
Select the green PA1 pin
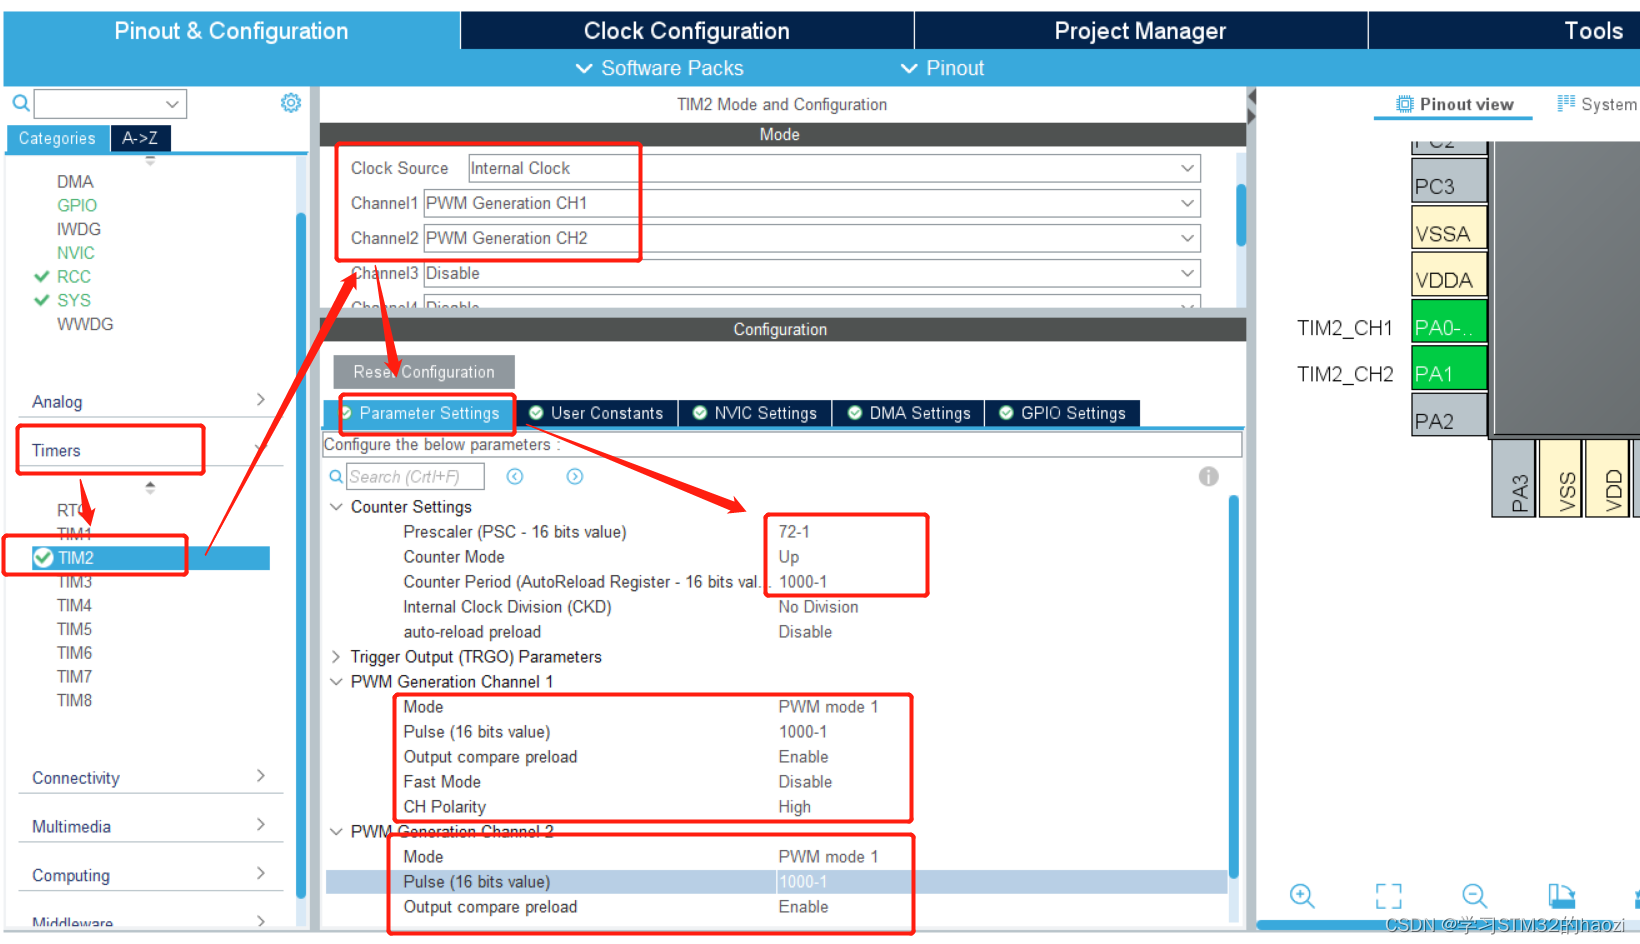pyautogui.click(x=1449, y=368)
